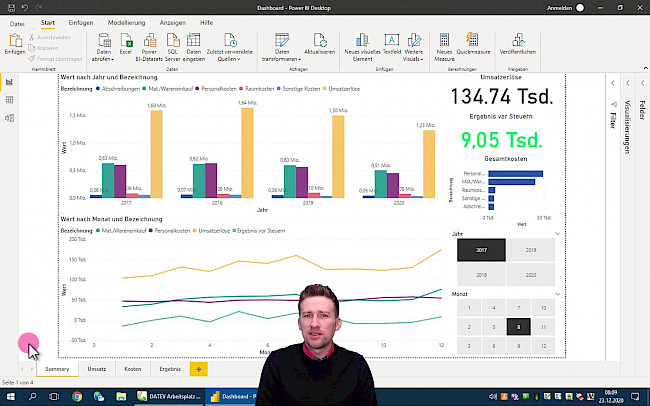Click Umsatzerlöse legend swatch in bar chart

325,89
